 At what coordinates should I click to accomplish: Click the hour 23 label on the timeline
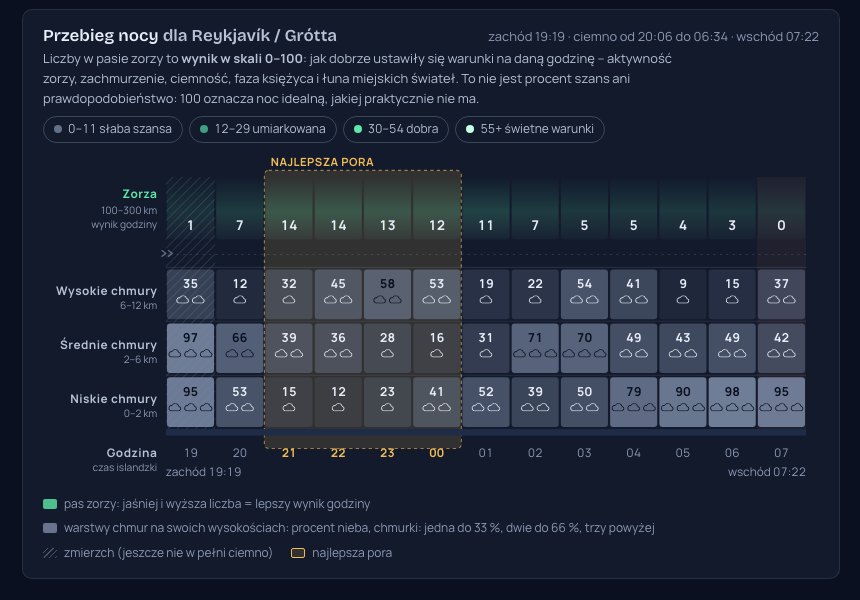[x=387, y=453]
